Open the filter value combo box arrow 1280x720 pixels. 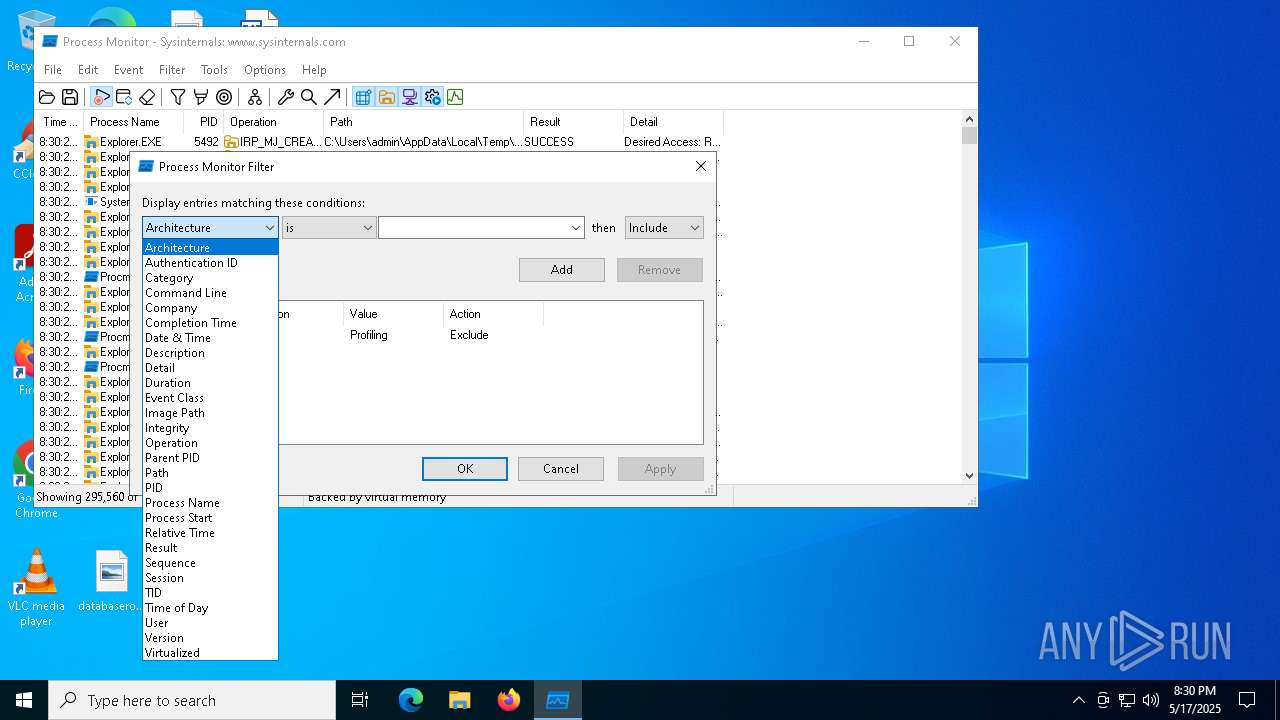(x=576, y=228)
